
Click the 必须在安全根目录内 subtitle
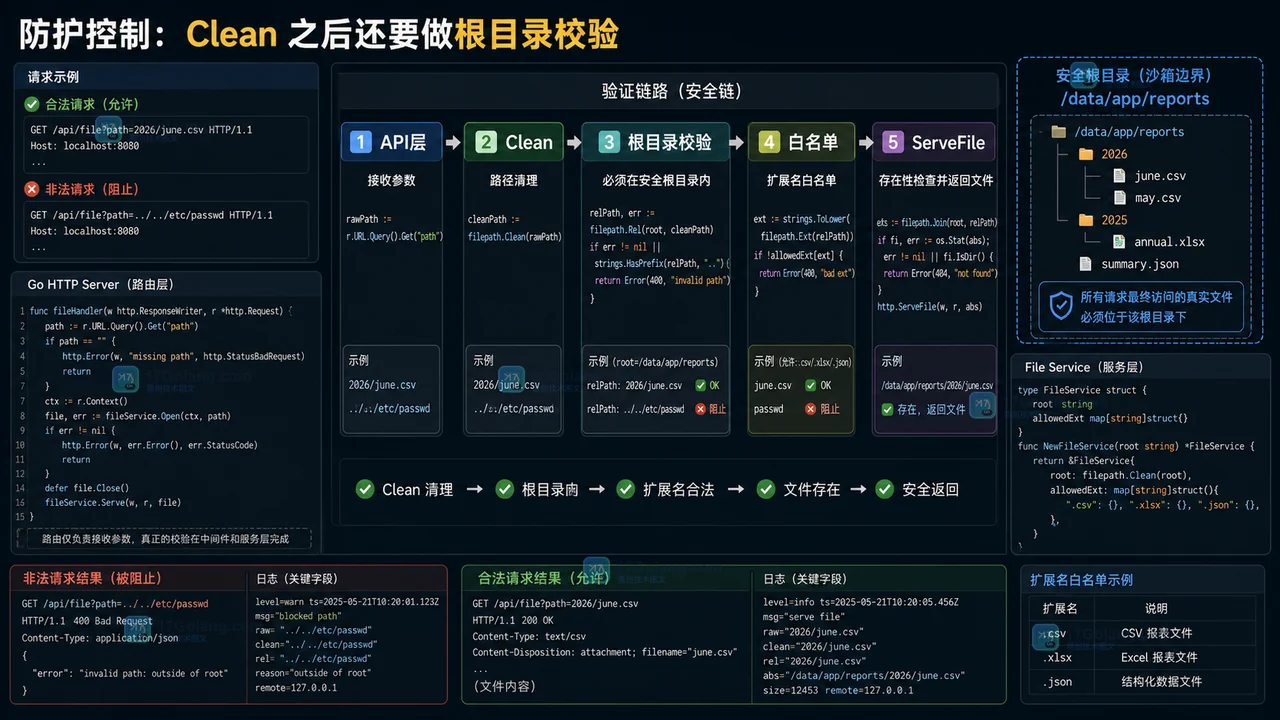coord(657,181)
